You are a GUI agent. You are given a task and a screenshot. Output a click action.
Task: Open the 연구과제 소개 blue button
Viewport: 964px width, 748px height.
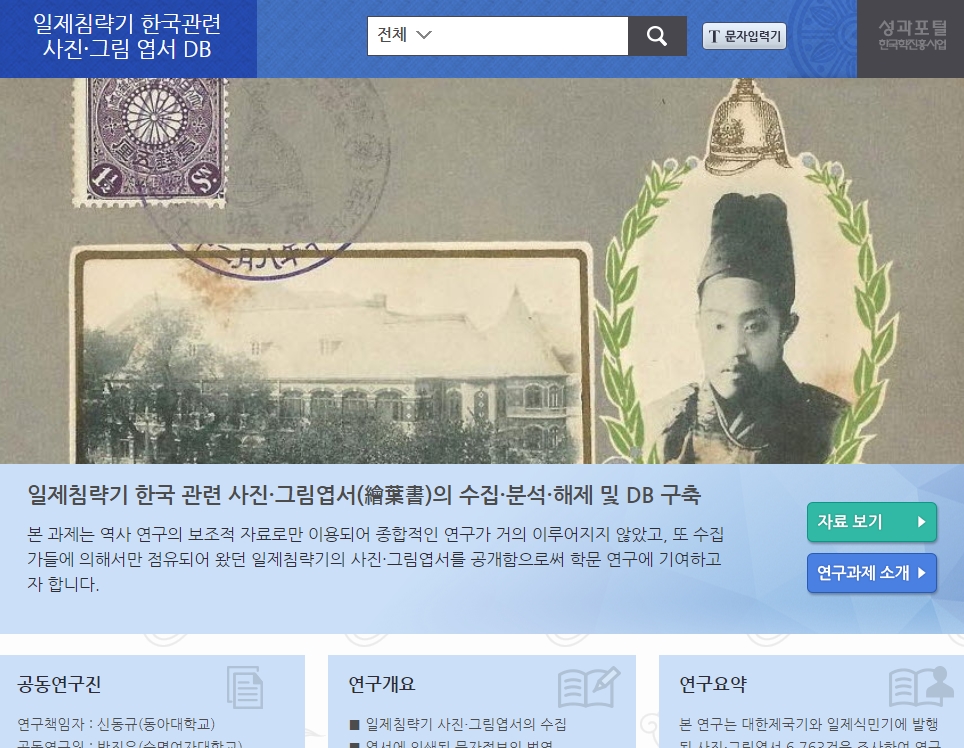pyautogui.click(x=871, y=573)
